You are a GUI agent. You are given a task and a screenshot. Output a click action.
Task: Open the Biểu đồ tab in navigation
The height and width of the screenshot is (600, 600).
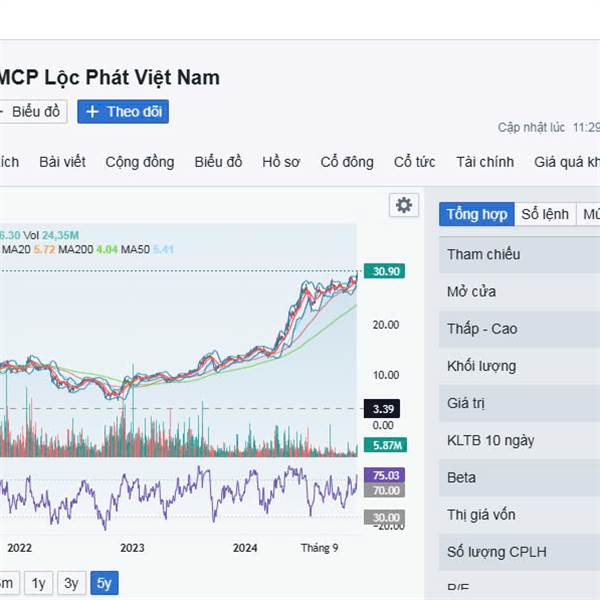pos(218,162)
